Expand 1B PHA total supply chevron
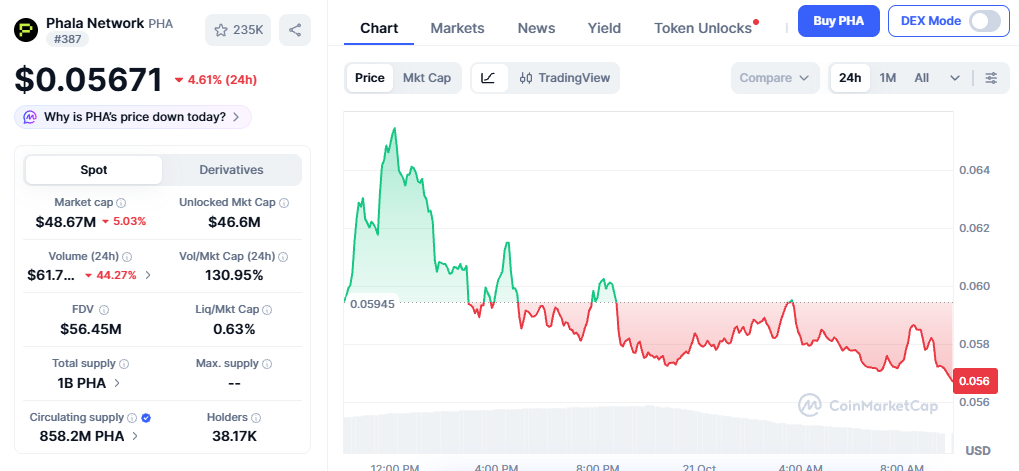Screen dimensions: 1019x471 pos(117,383)
